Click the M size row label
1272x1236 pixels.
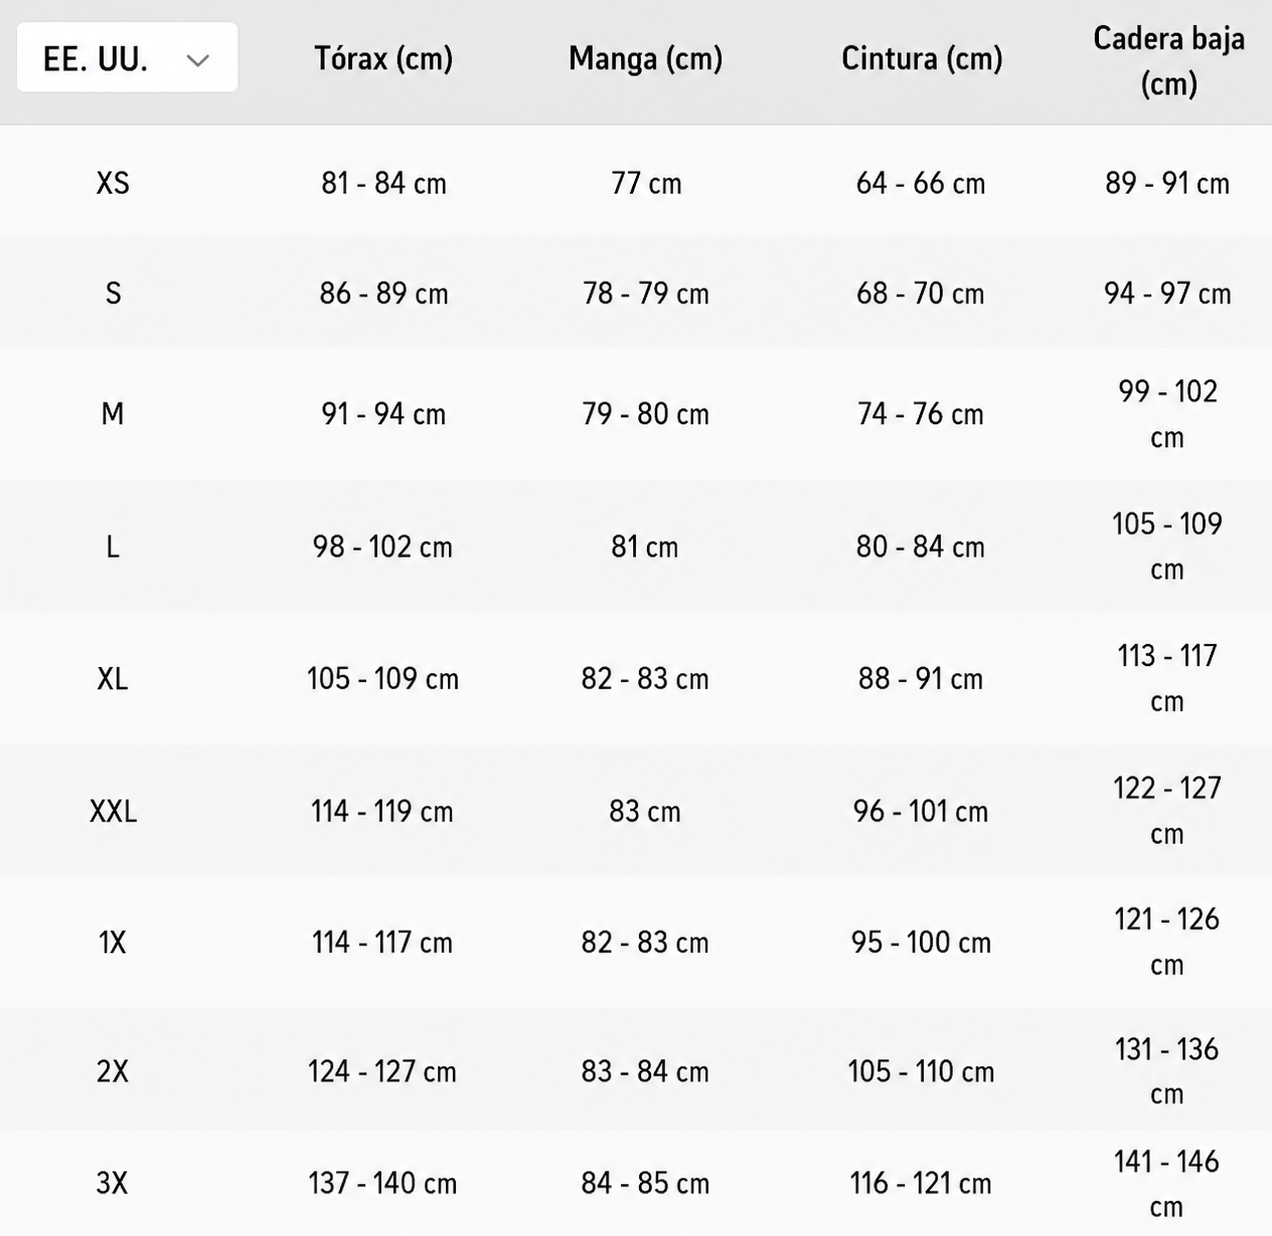coord(113,413)
